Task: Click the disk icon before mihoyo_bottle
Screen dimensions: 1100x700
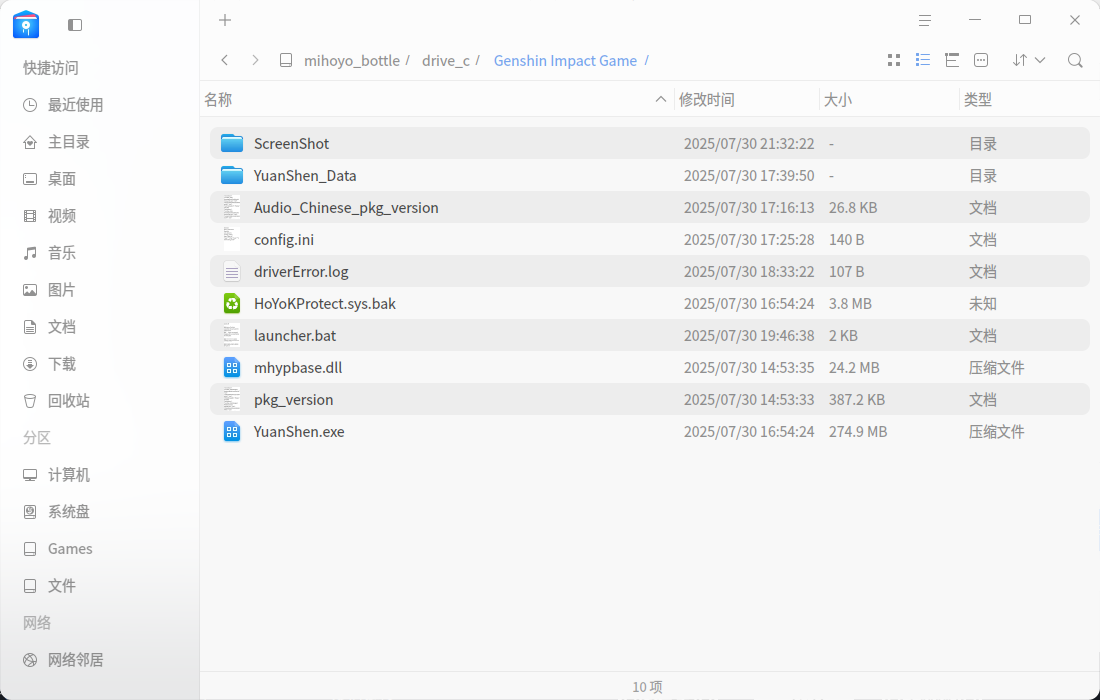Action: [286, 60]
